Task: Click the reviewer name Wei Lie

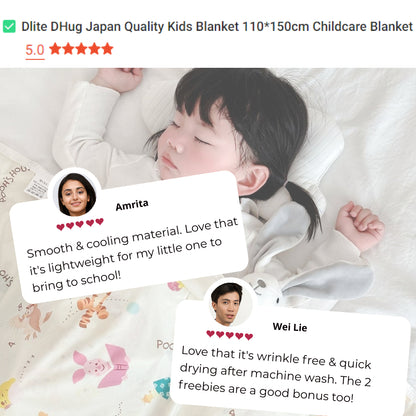Action: (290, 327)
